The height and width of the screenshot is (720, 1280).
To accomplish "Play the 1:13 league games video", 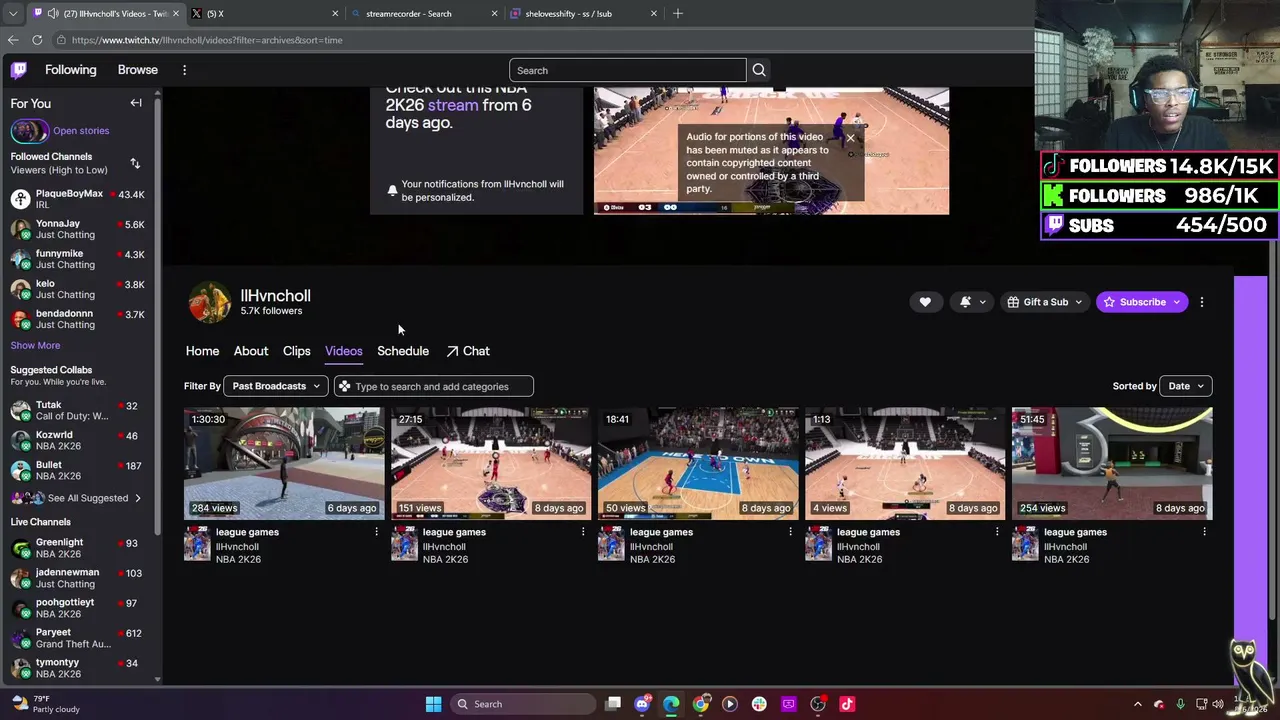I will coord(905,463).
